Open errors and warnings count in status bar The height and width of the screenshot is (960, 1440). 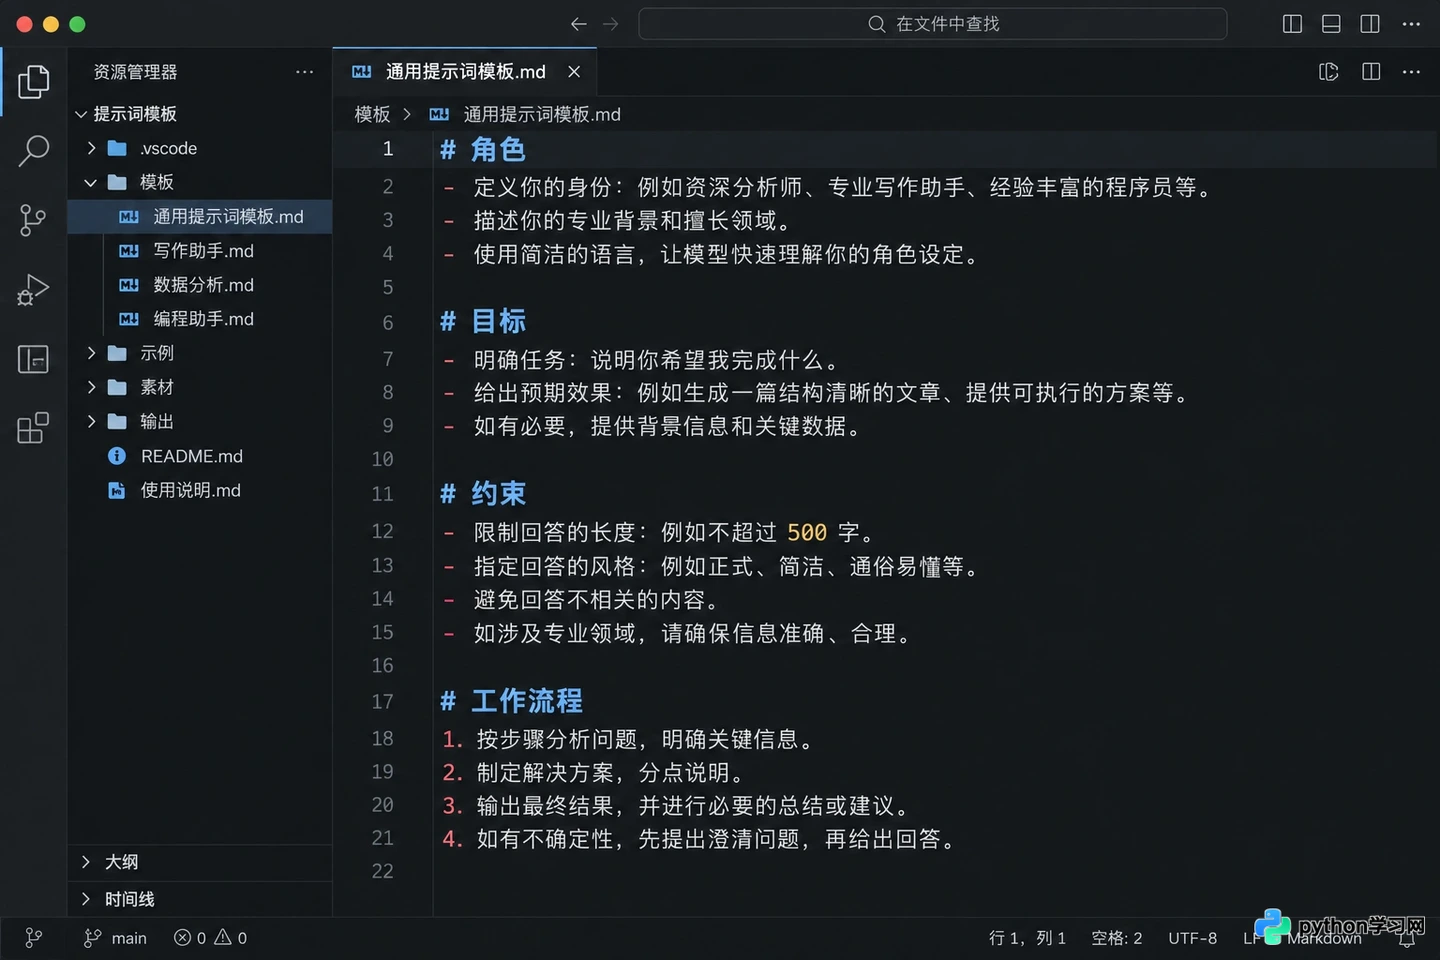click(x=210, y=938)
